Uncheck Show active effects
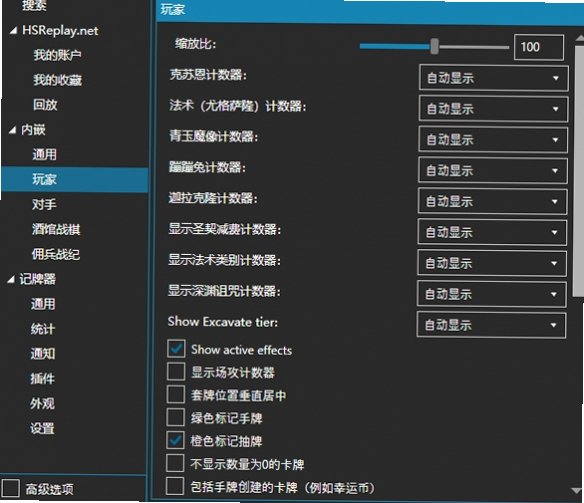Viewport: 584px width, 503px height. [176, 348]
